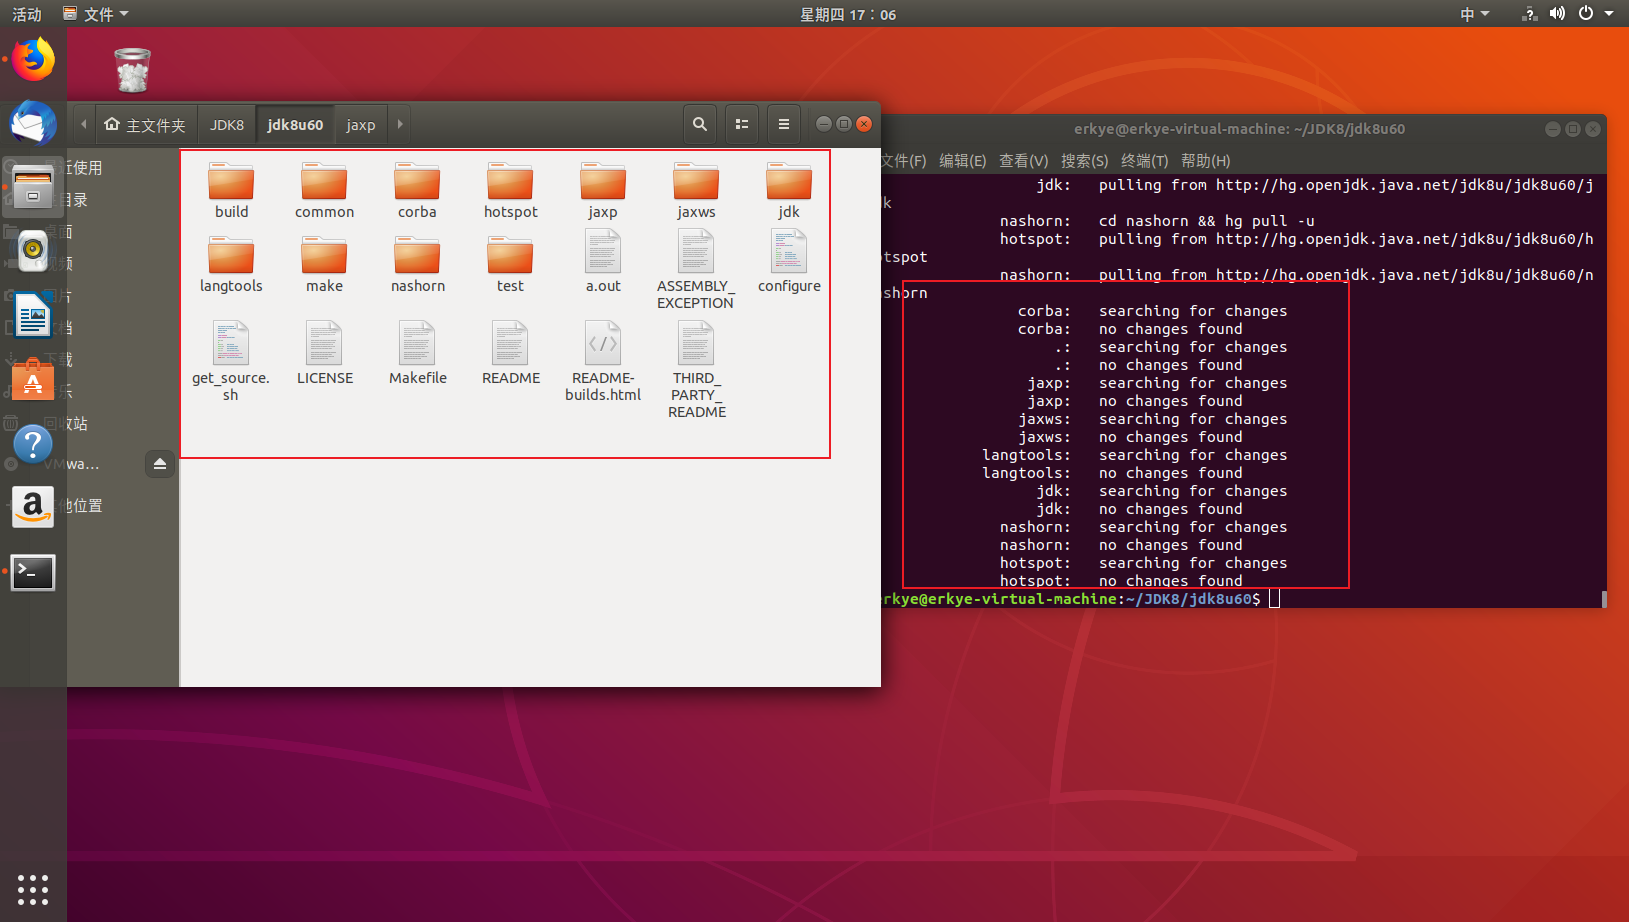Launch LibreOffice Writer from the dock

pyautogui.click(x=33, y=316)
